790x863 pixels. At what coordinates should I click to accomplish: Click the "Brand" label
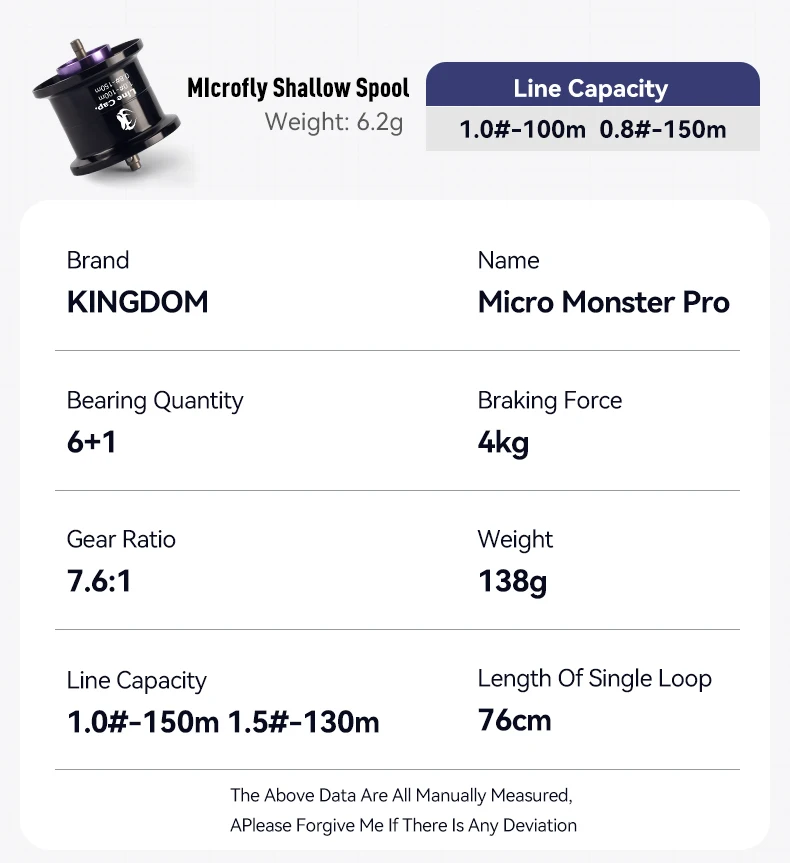pos(98,260)
